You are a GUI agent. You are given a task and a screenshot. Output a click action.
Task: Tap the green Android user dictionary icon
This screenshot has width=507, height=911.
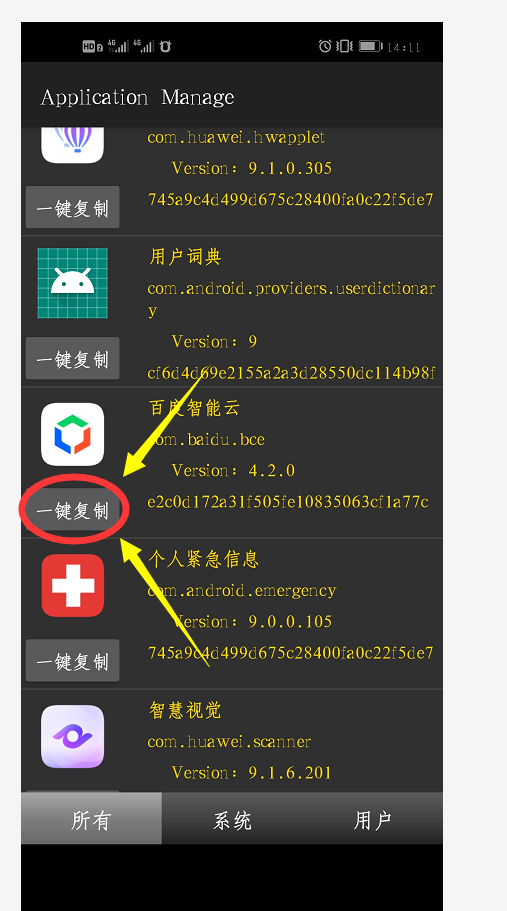73,283
